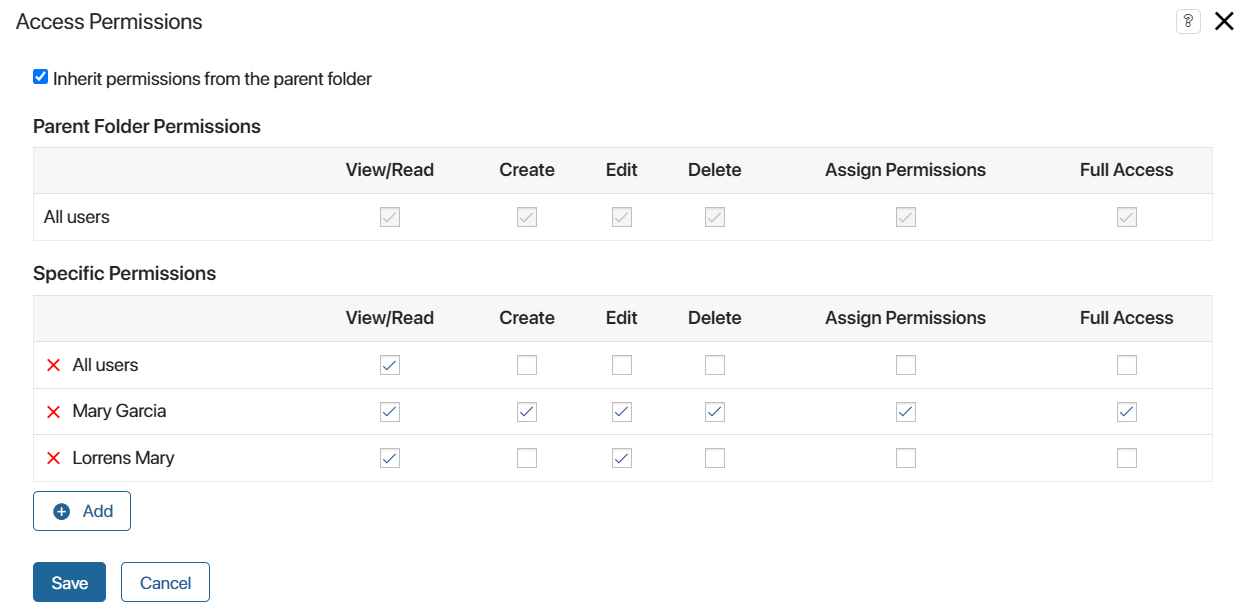
Task: Toggle Inherit permissions from the parent folder
Action: click(x=41, y=77)
